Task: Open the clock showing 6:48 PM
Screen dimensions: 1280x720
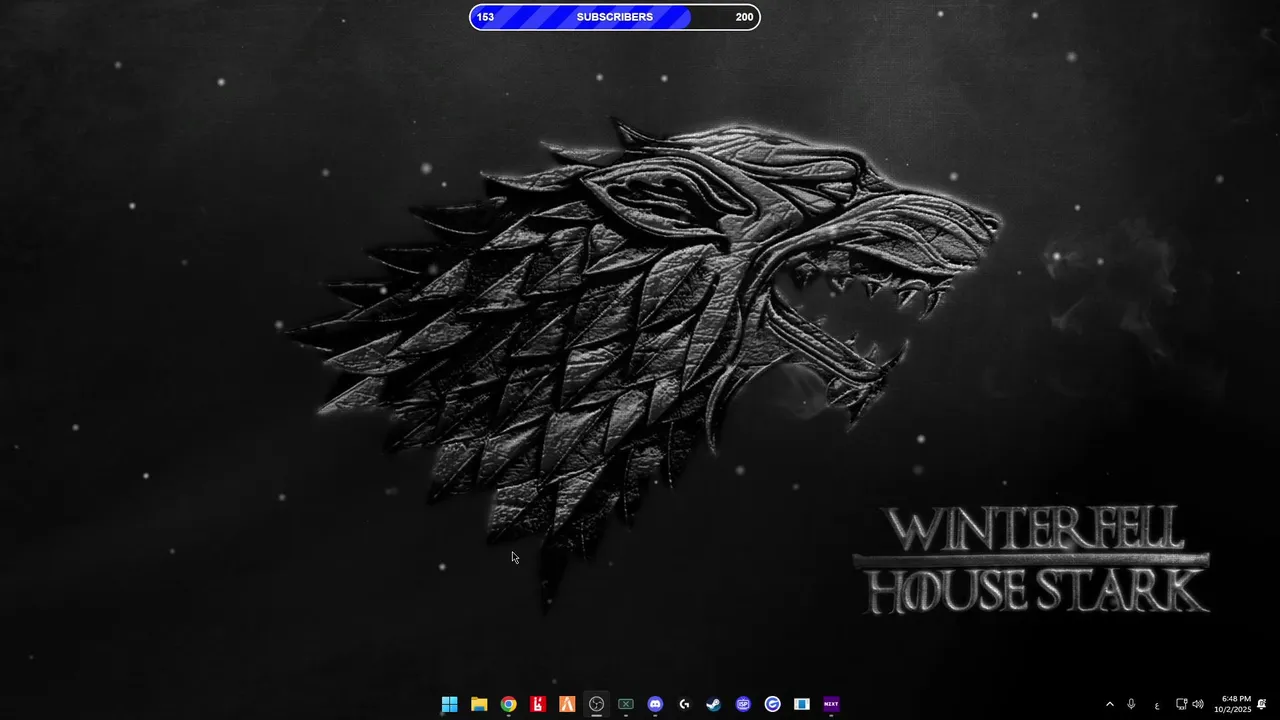Action: tap(1233, 704)
